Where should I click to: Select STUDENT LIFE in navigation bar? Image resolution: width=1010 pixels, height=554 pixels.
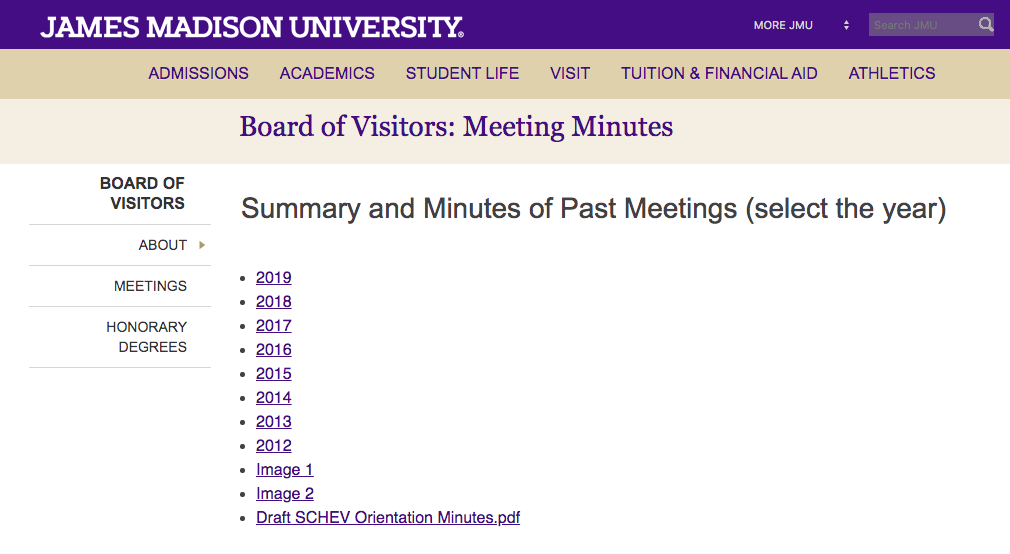click(x=462, y=73)
